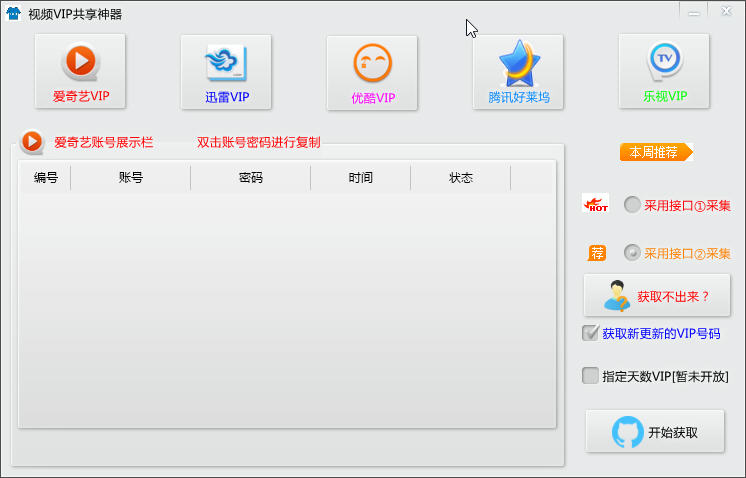The image size is (746, 478).
Task: Choose the 乐视VIP TV icon
Action: 664,71
